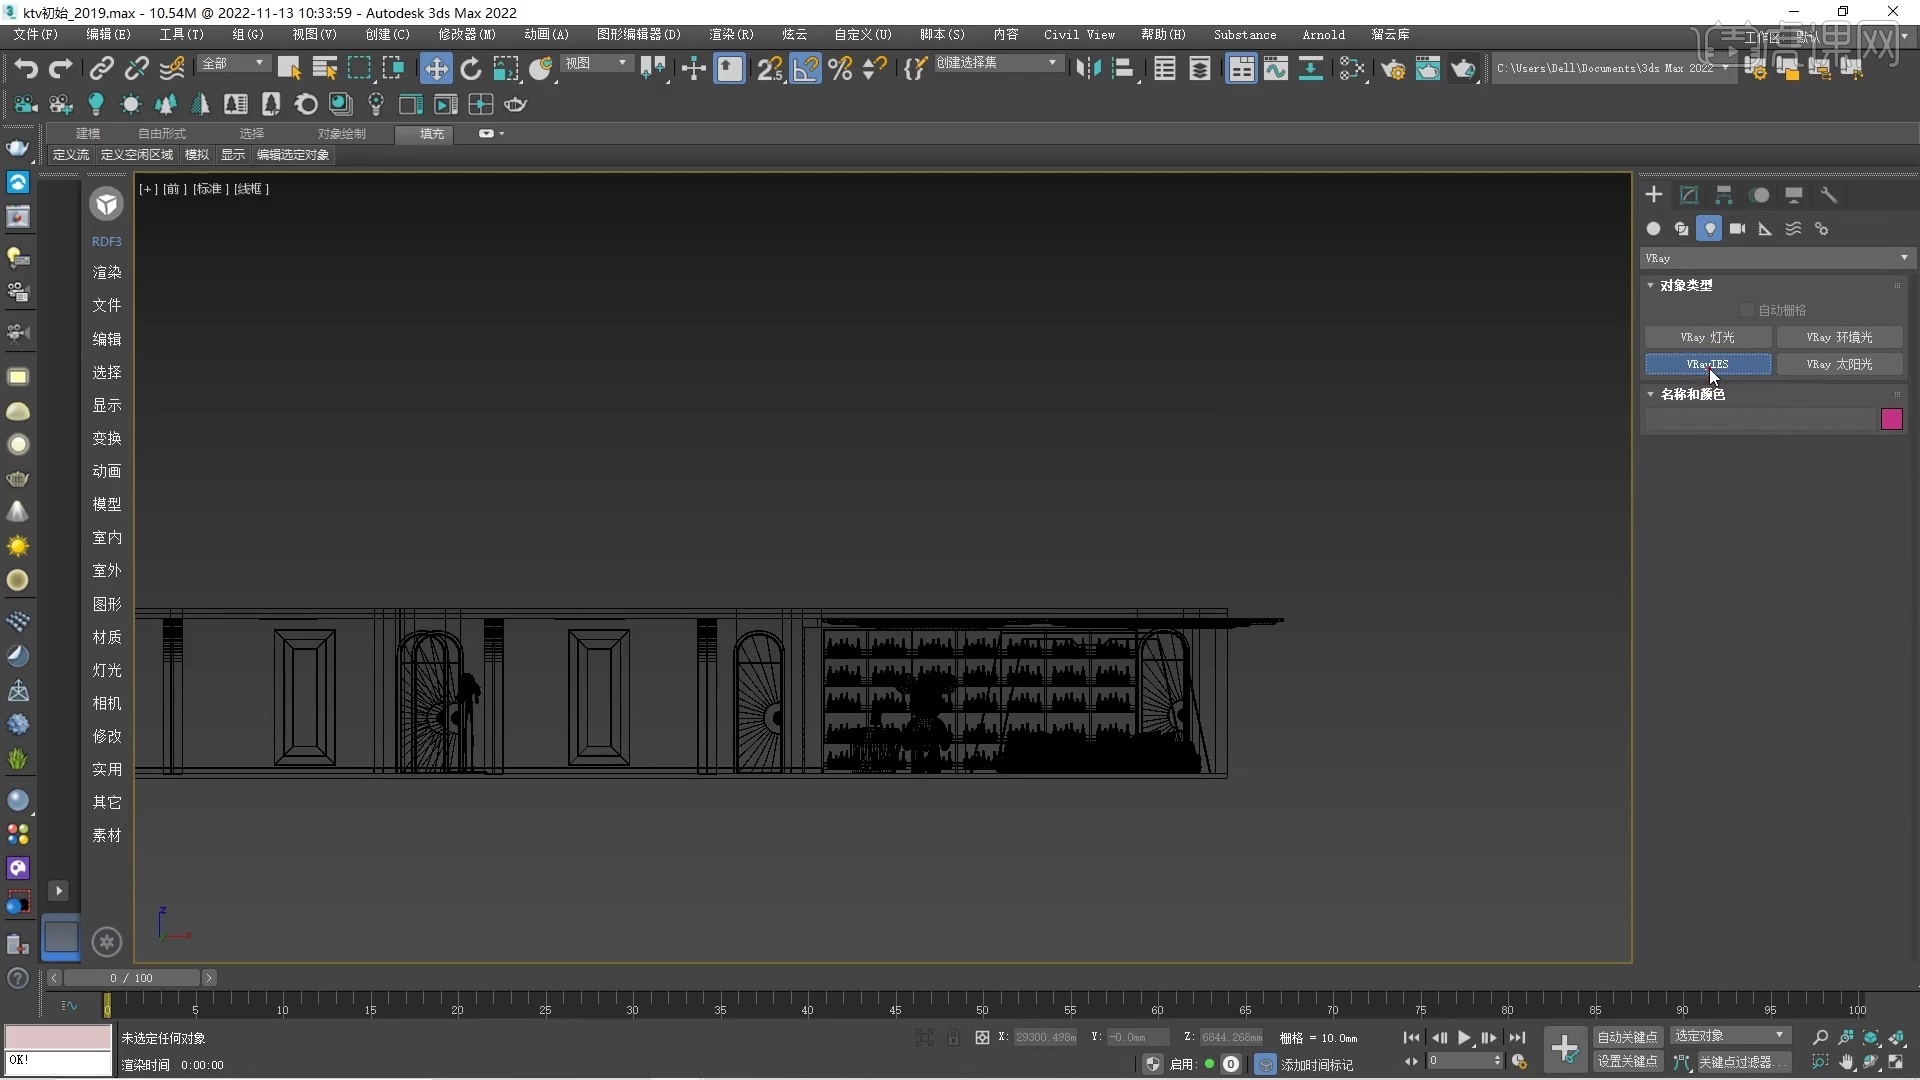This screenshot has width=1920, height=1080.
Task: Click the large Set Keys plus button
Action: [1565, 1049]
